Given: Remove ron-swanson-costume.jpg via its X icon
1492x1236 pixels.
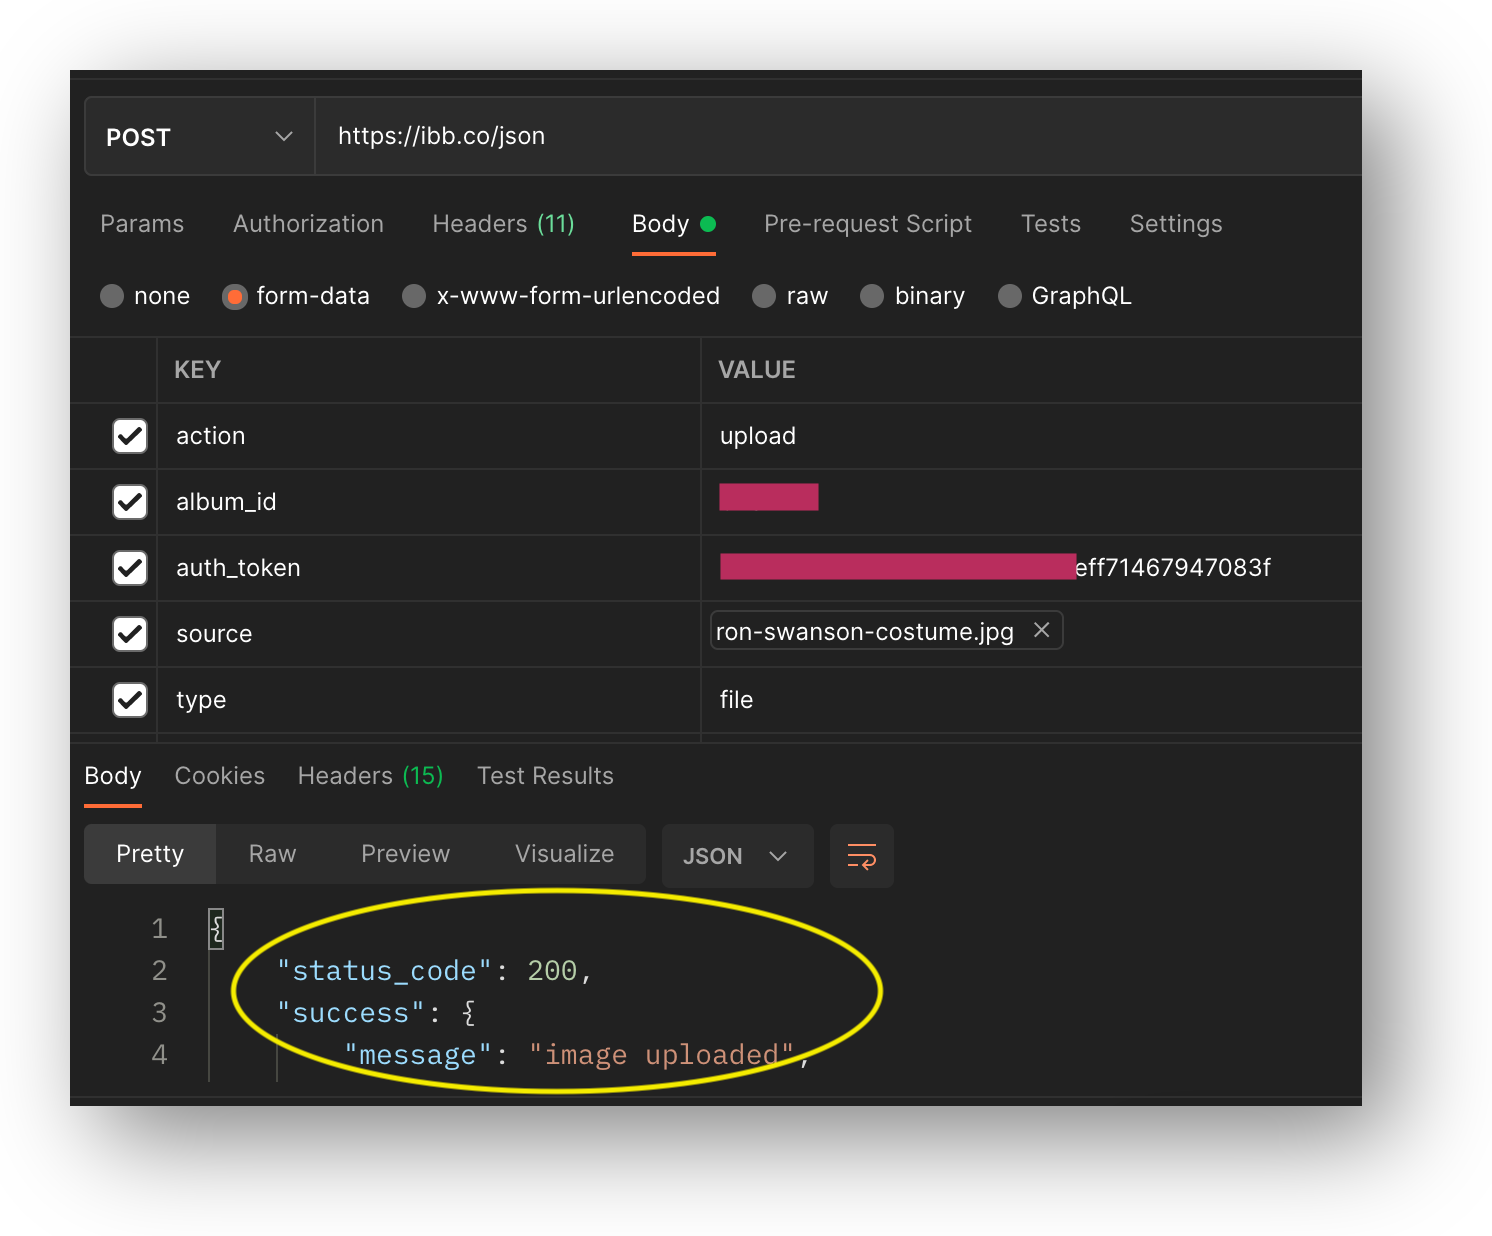Looking at the screenshot, I should [x=1041, y=630].
